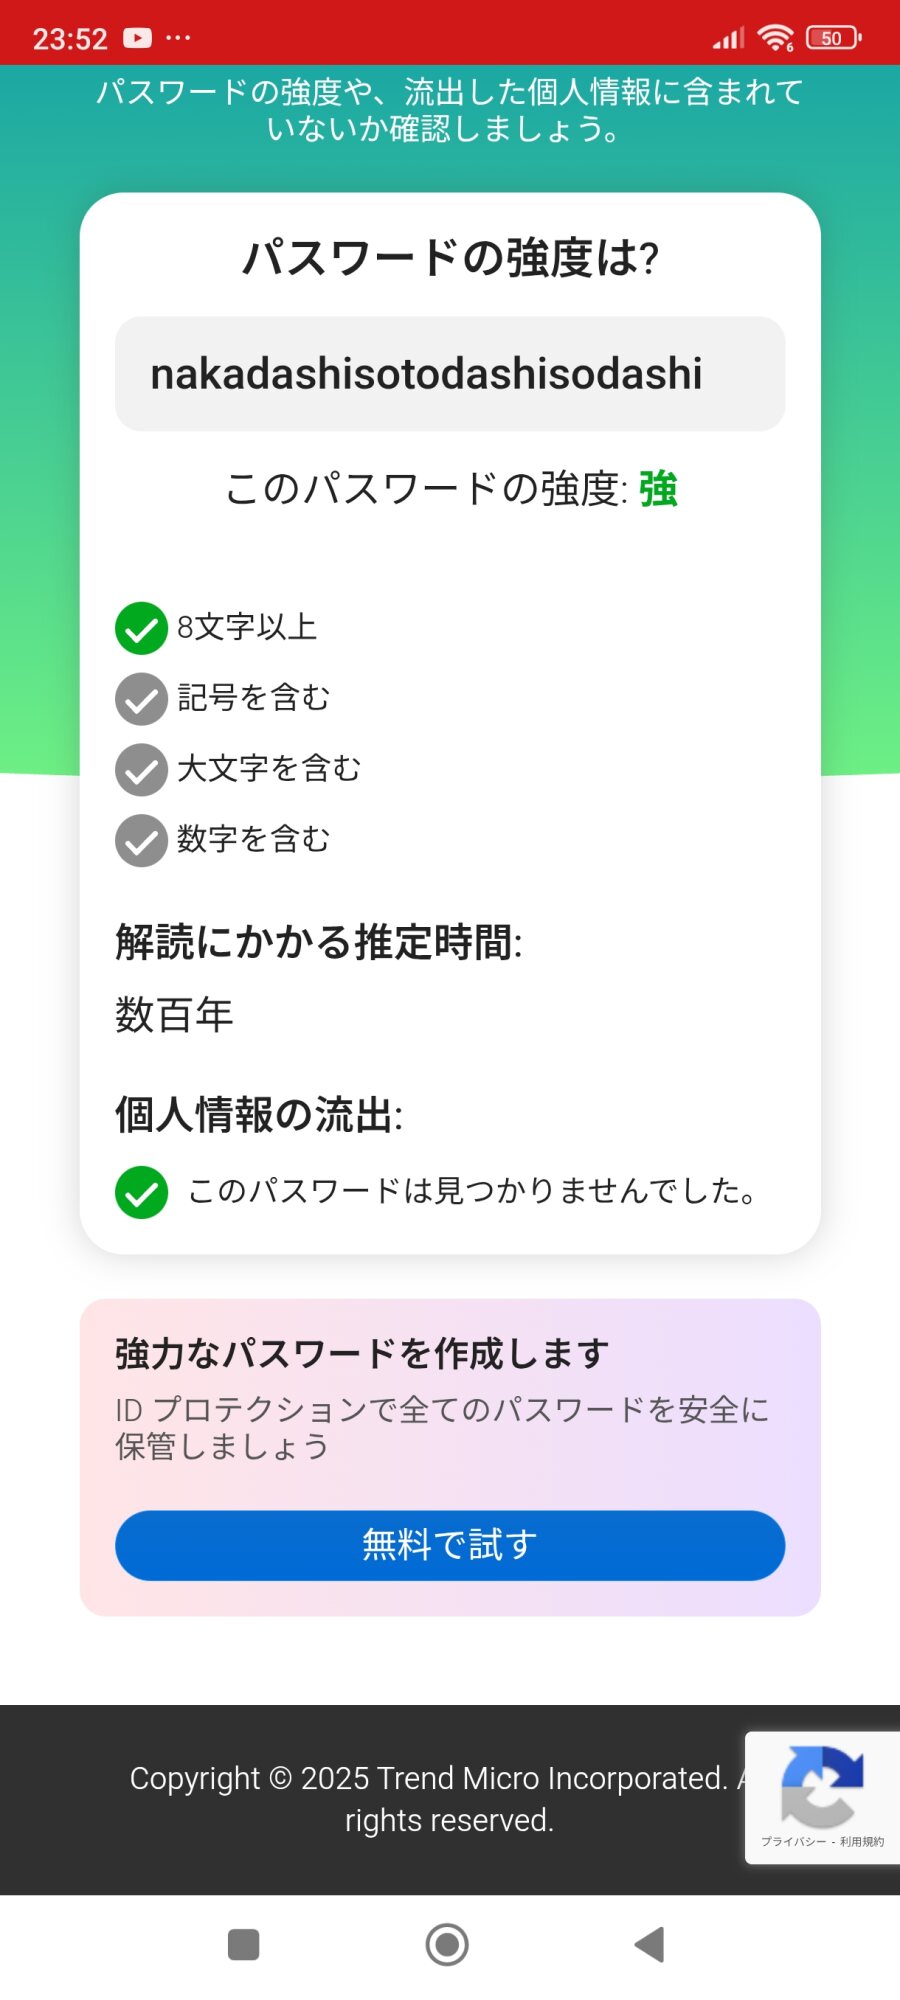
Task: Tap the Wi-Fi status icon
Action: (x=775, y=38)
